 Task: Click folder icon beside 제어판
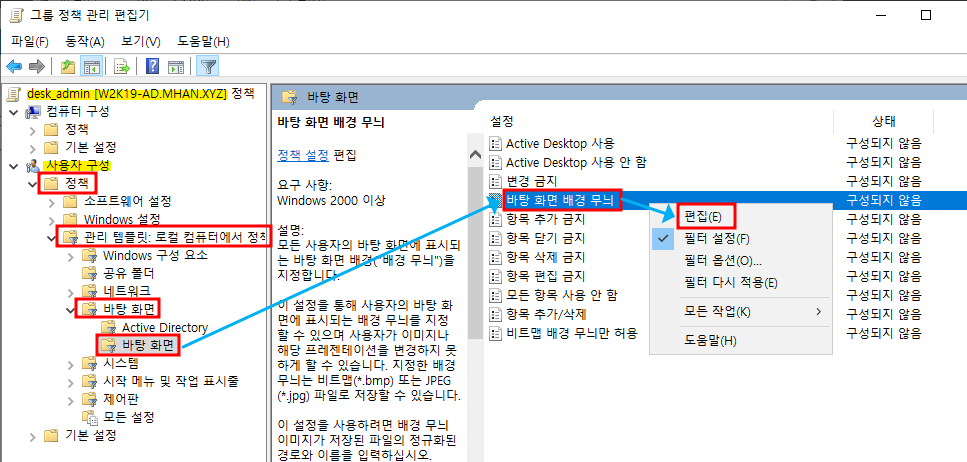click(x=91, y=399)
